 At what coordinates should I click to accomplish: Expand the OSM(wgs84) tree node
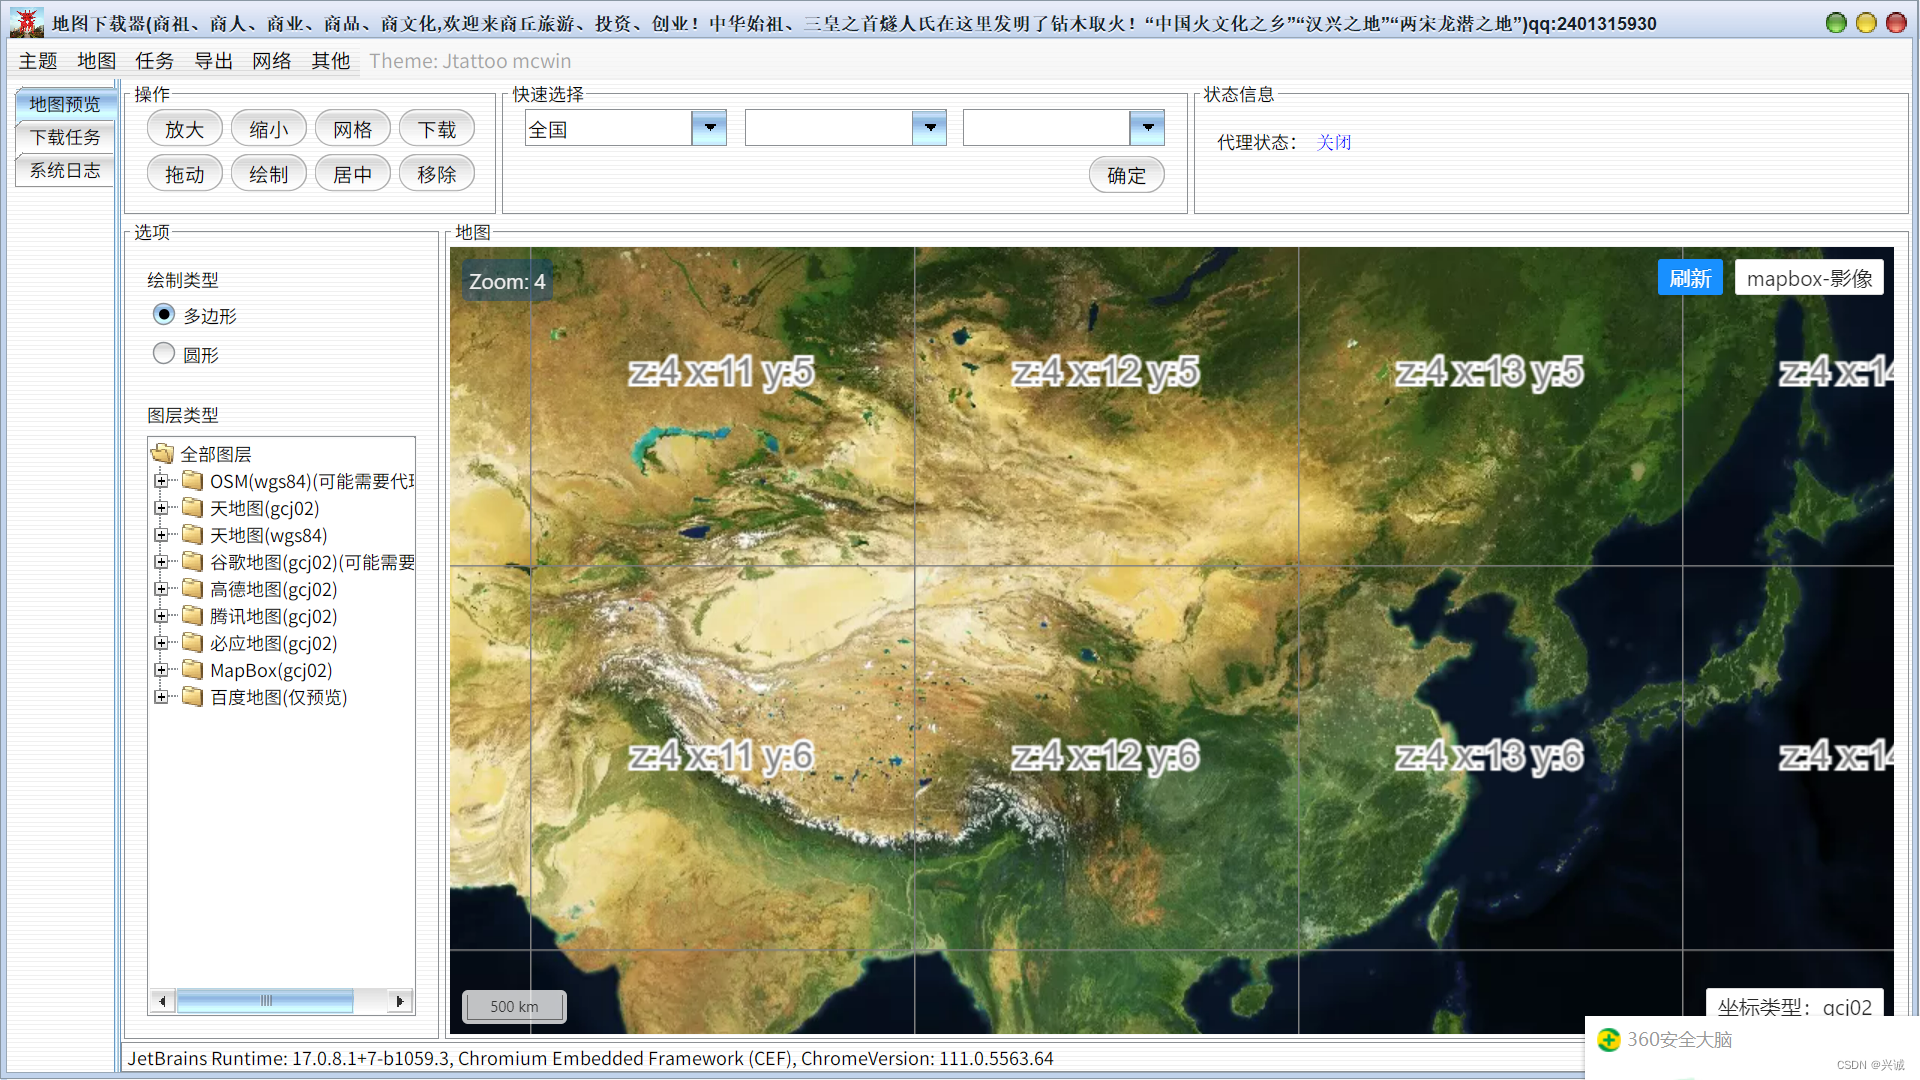161,481
